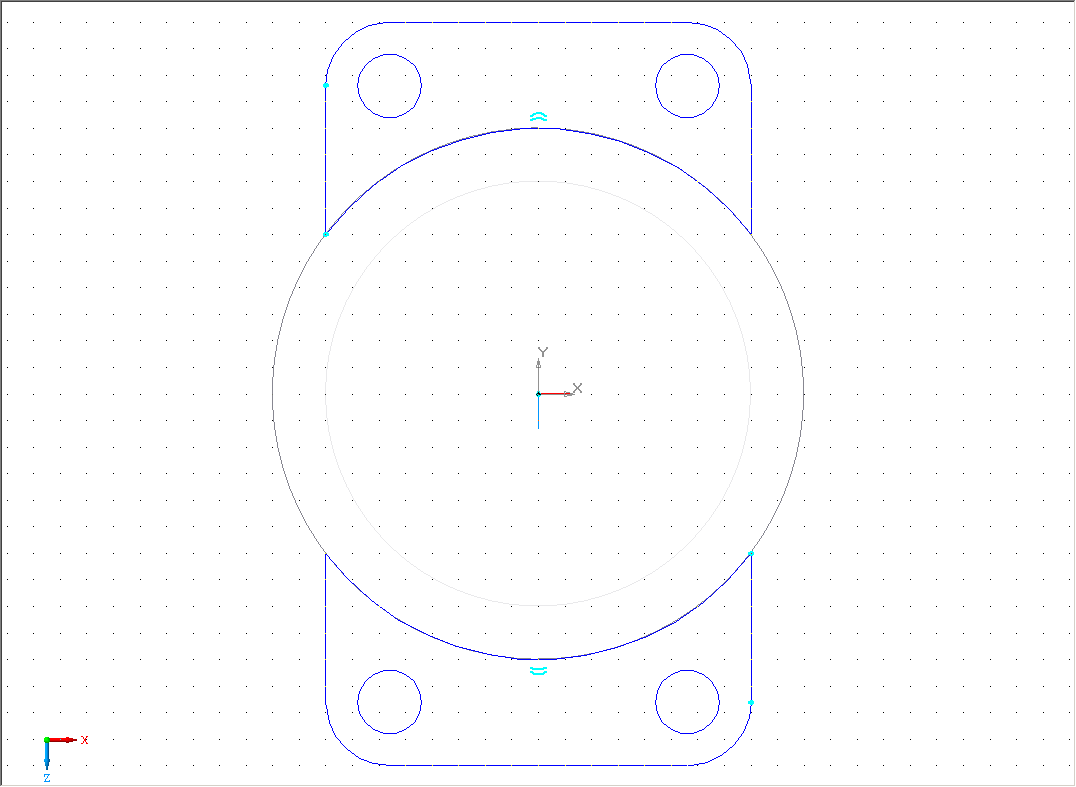Select the bottom-left rounded corner arc

(x=343, y=747)
